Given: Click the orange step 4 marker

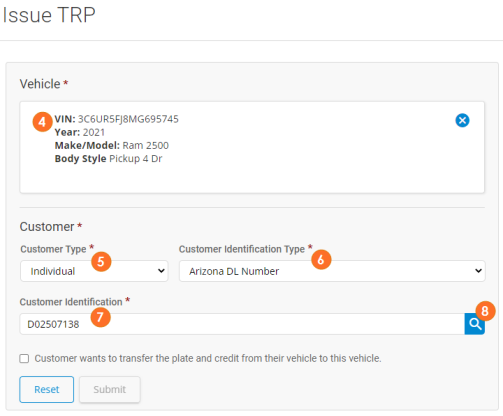Looking at the screenshot, I should 42,122.
